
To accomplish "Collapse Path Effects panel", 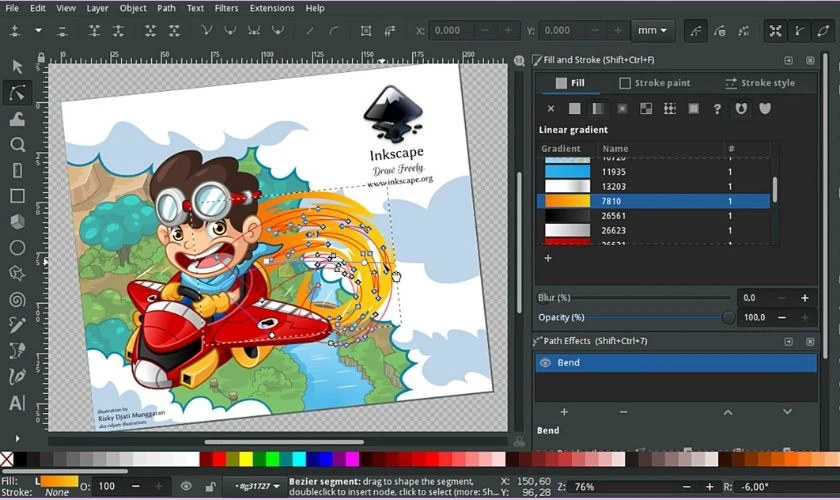I will pos(788,341).
